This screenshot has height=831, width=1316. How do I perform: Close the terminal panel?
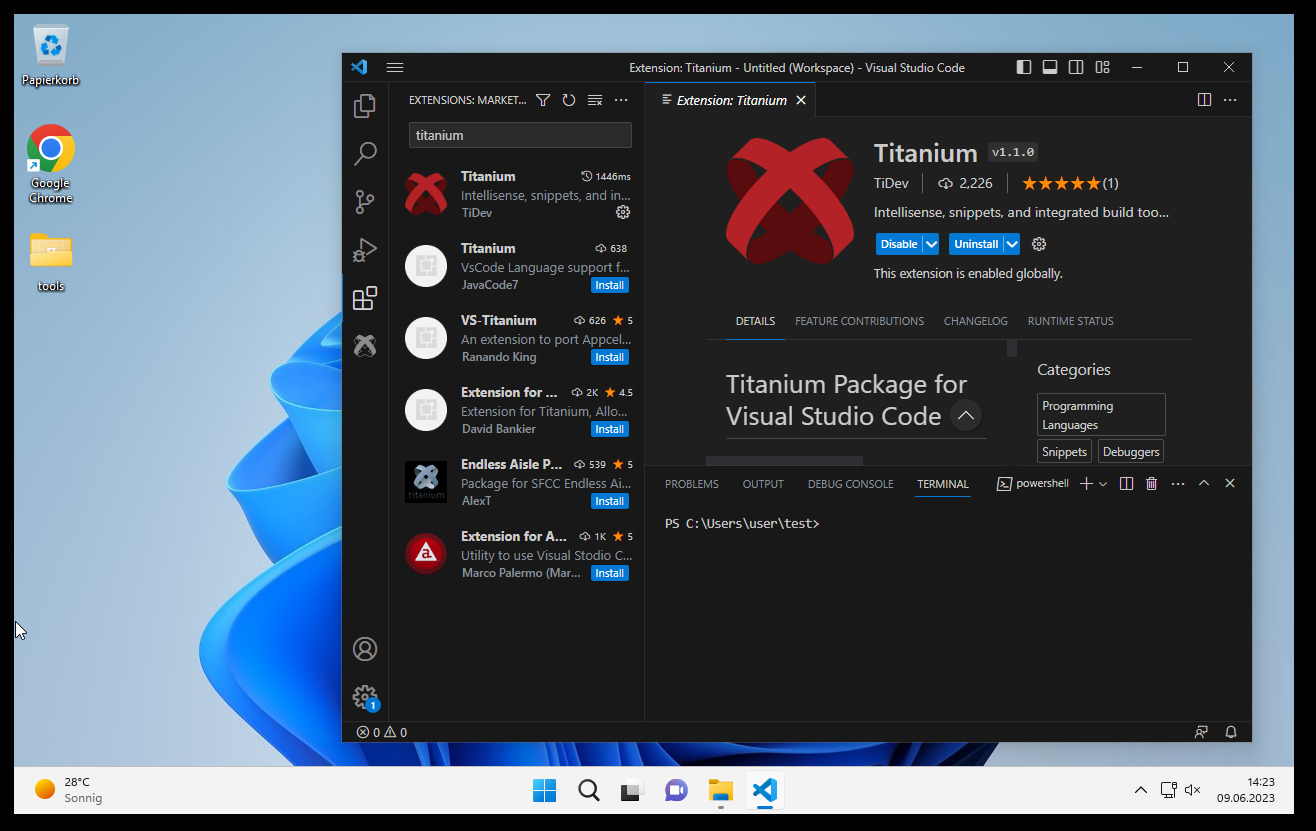(x=1230, y=483)
